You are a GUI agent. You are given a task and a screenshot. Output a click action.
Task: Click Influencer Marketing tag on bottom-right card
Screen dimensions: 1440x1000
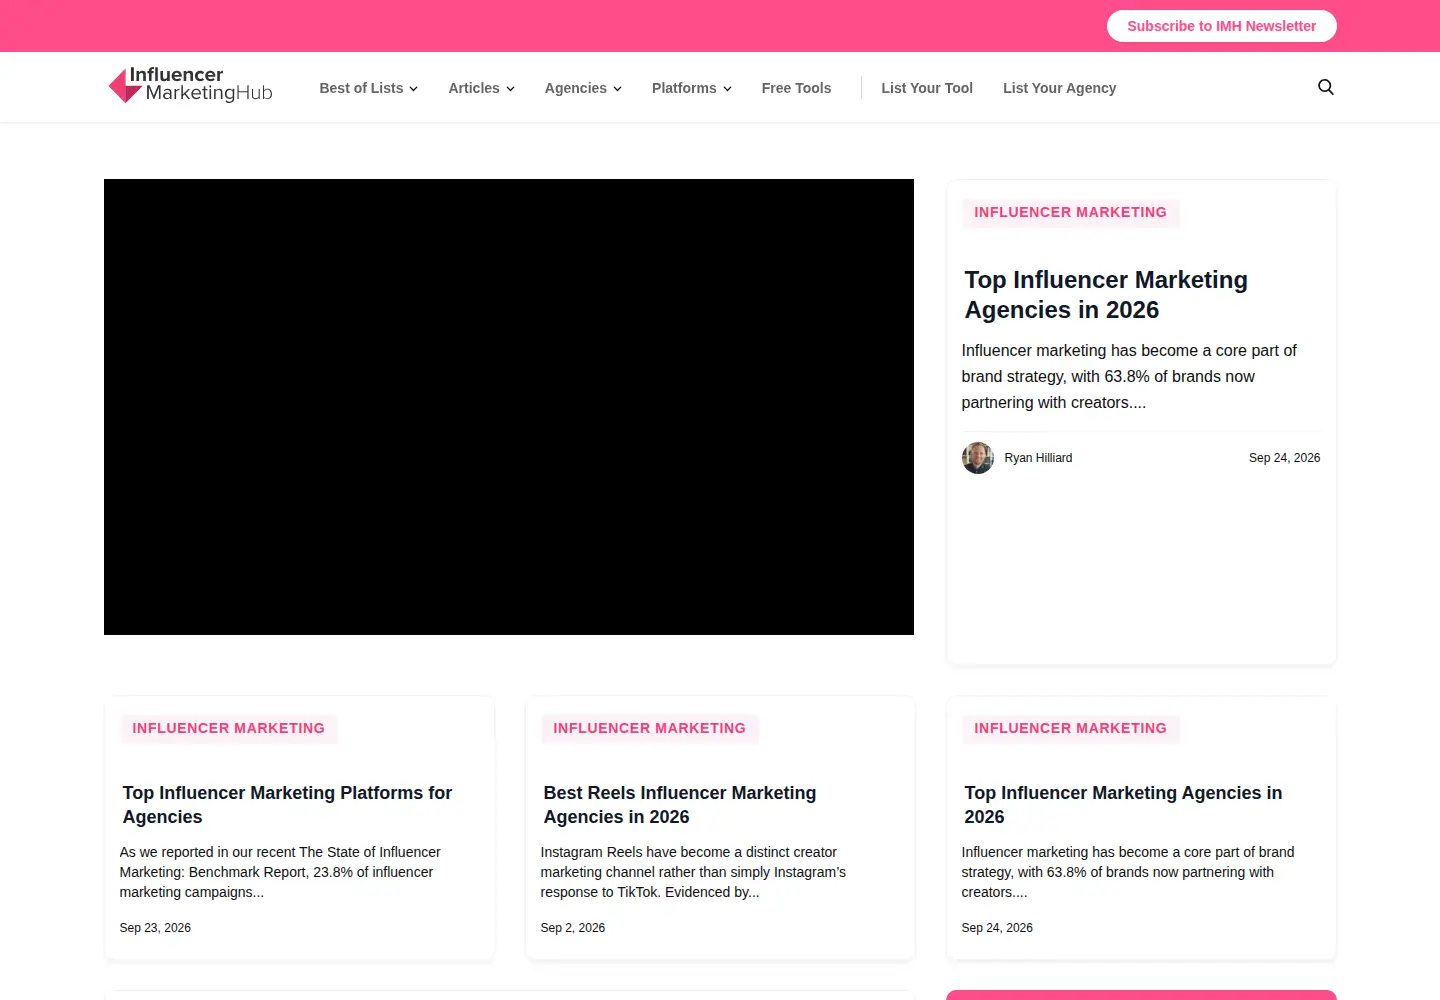click(1070, 728)
